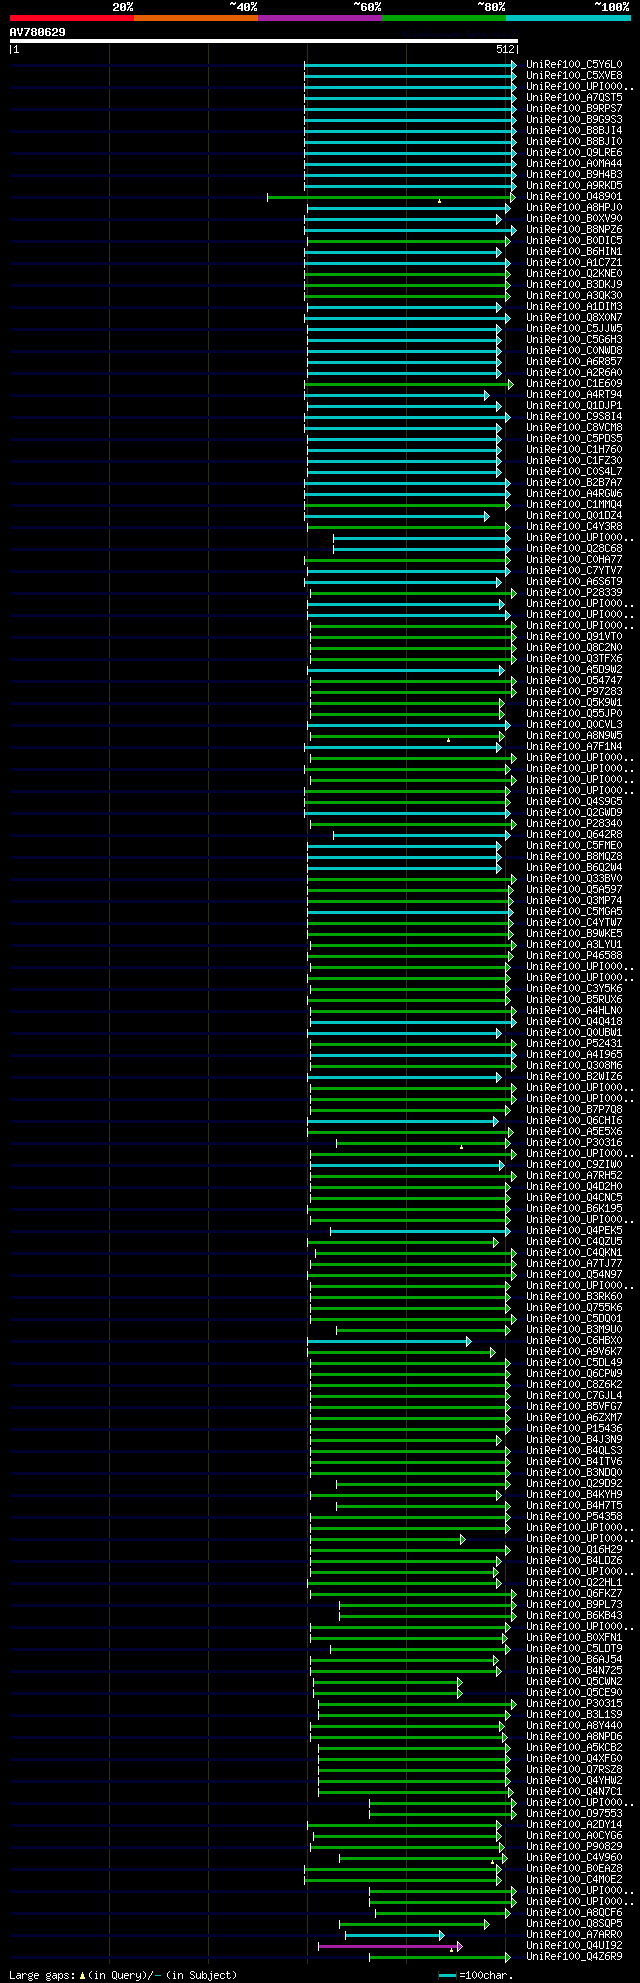Viewport: 640px width, 1983px height.
Task: Click the query end position 512
Action: 504,49
